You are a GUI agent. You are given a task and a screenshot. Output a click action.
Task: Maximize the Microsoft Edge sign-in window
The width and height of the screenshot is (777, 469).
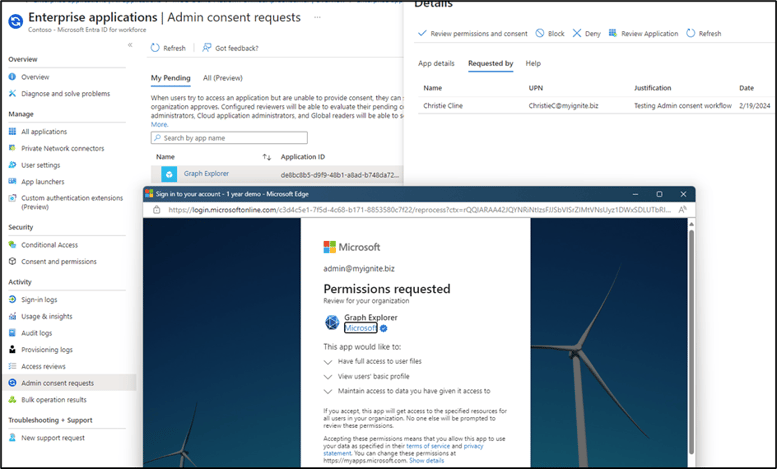point(659,194)
